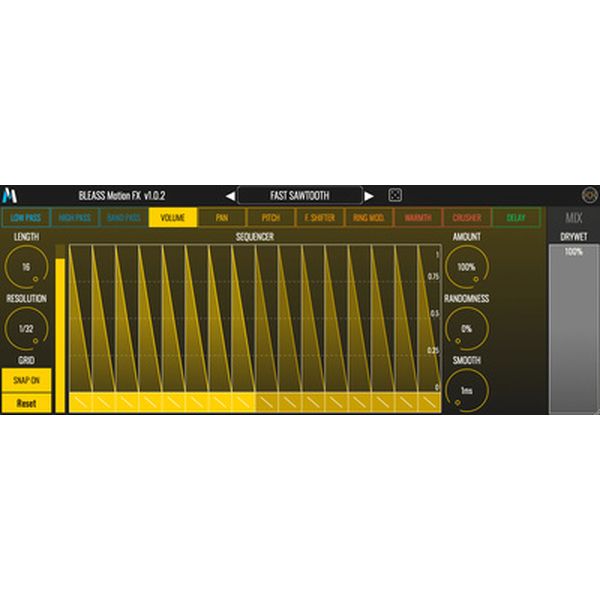Go to next preset with right arrow
Screen dimensions: 600x600
tap(369, 196)
